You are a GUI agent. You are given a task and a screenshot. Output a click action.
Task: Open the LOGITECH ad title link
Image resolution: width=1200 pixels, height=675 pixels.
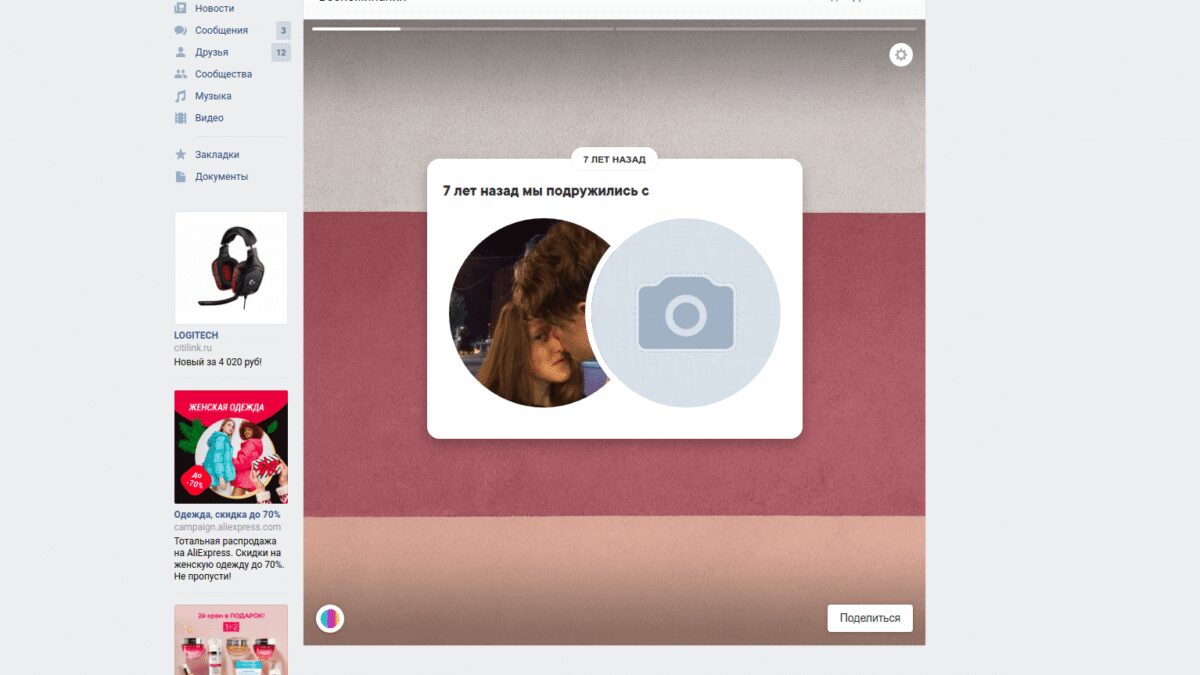point(196,335)
